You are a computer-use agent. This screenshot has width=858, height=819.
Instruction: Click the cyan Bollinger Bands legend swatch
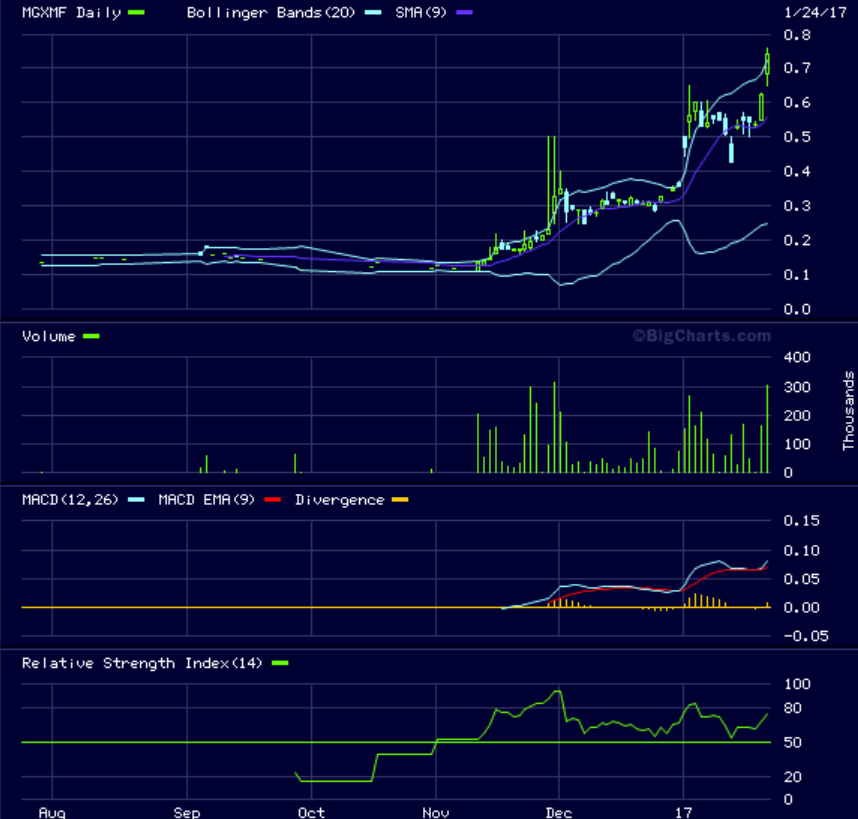[x=373, y=13]
